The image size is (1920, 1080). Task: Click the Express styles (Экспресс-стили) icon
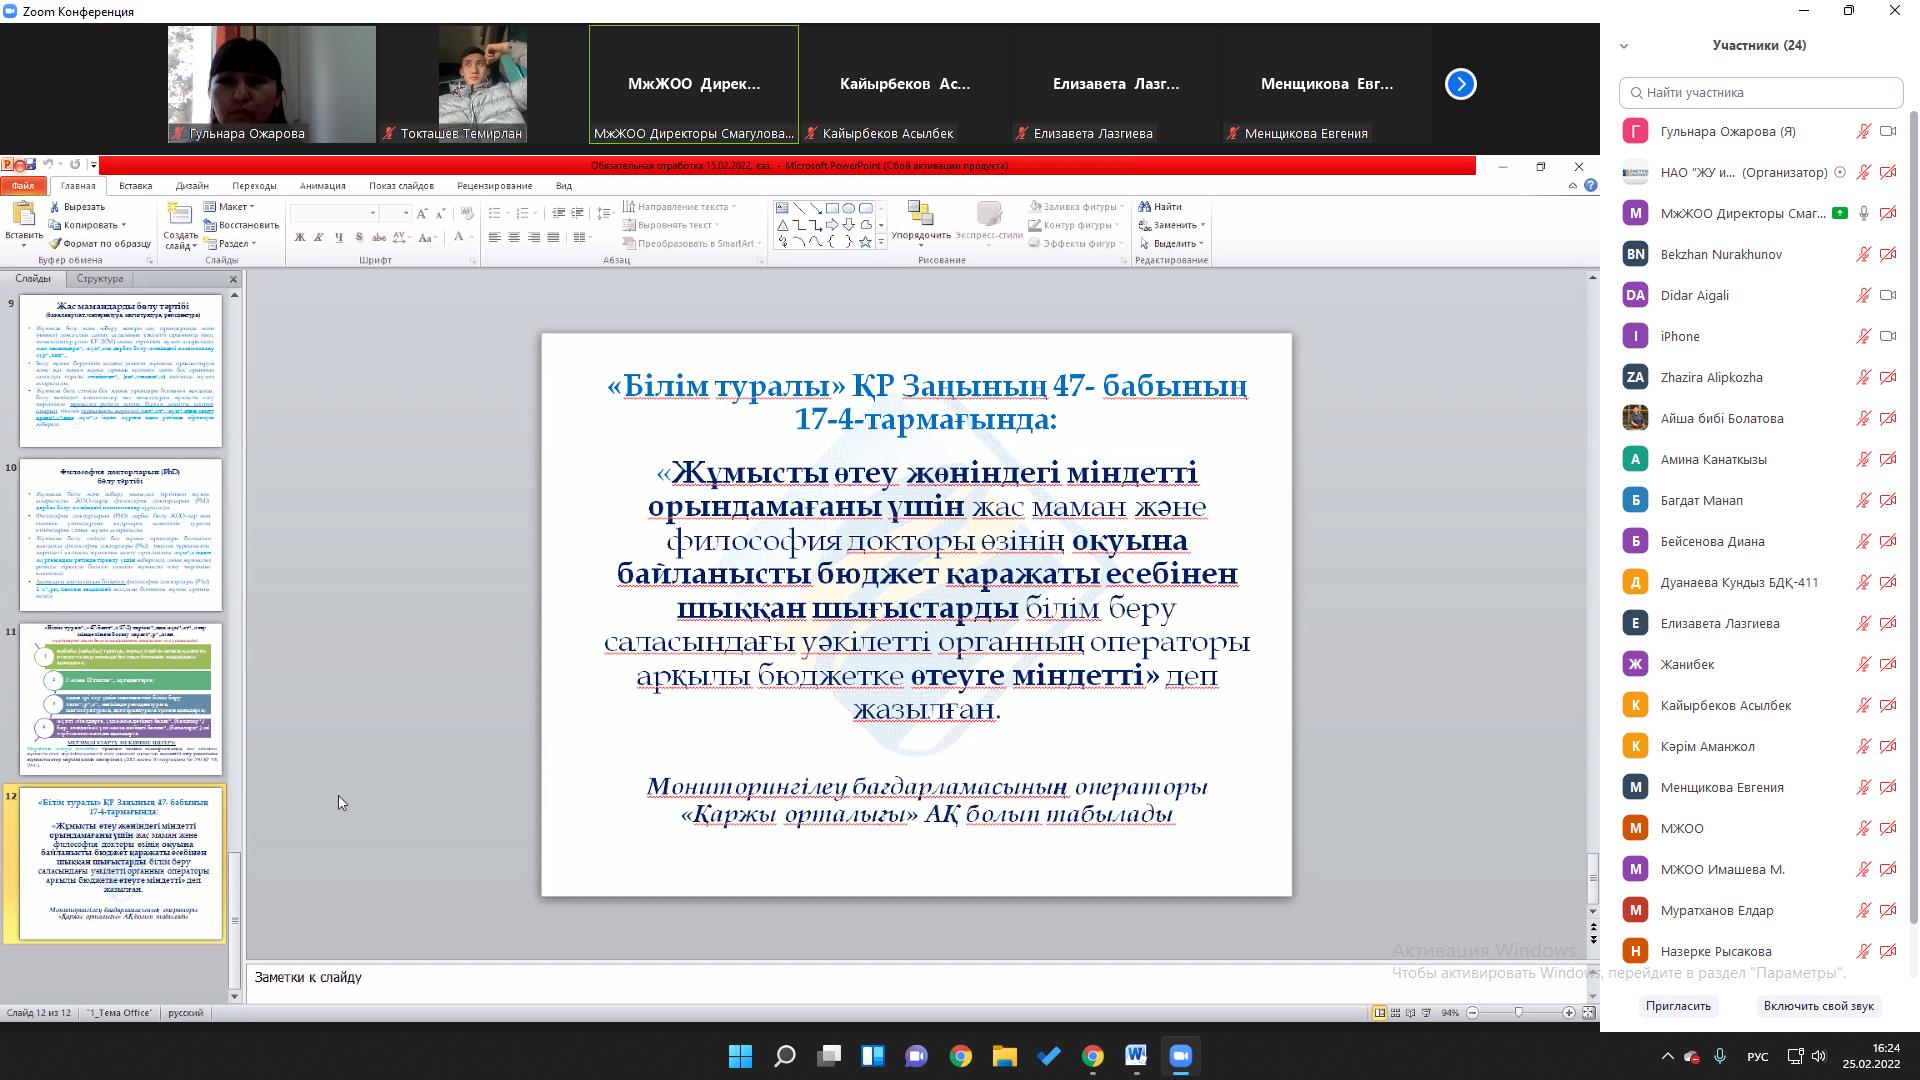pyautogui.click(x=988, y=214)
